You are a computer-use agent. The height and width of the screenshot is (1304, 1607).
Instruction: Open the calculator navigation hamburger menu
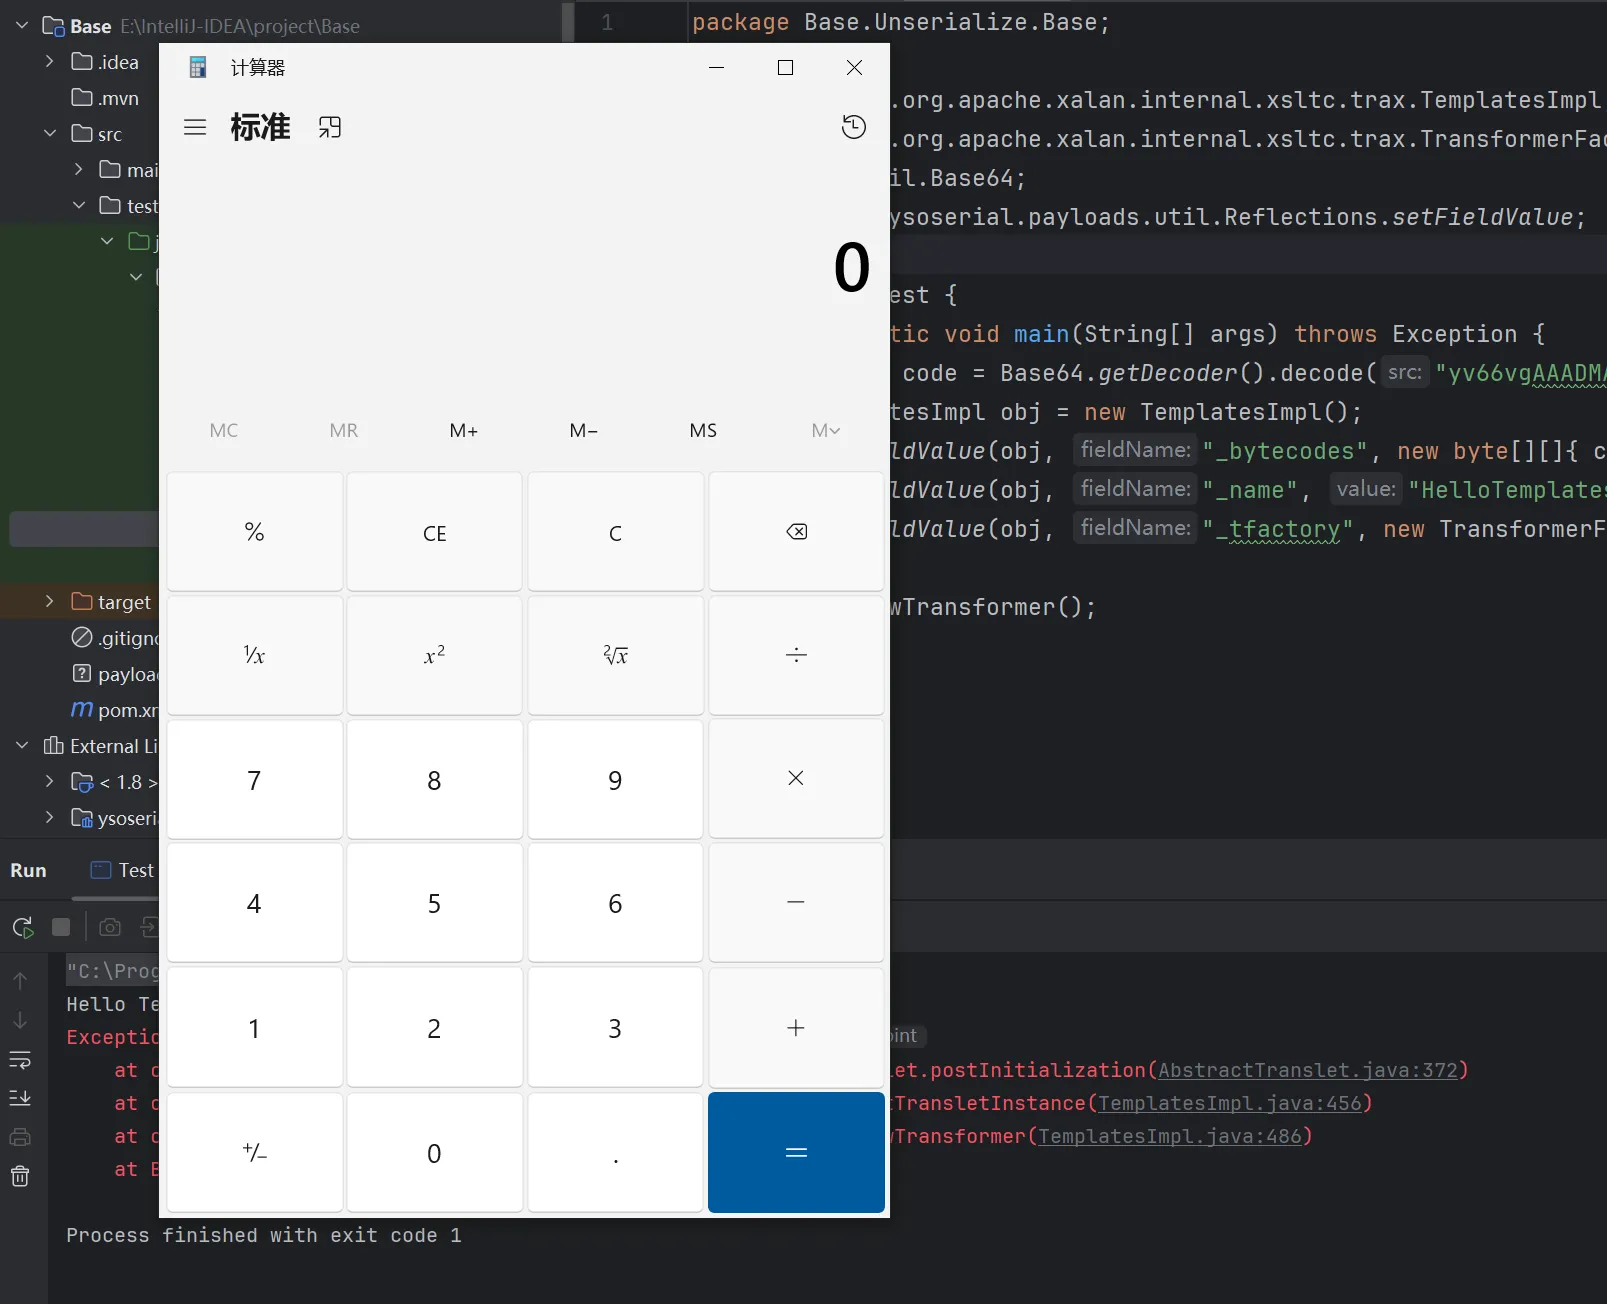[x=195, y=127]
